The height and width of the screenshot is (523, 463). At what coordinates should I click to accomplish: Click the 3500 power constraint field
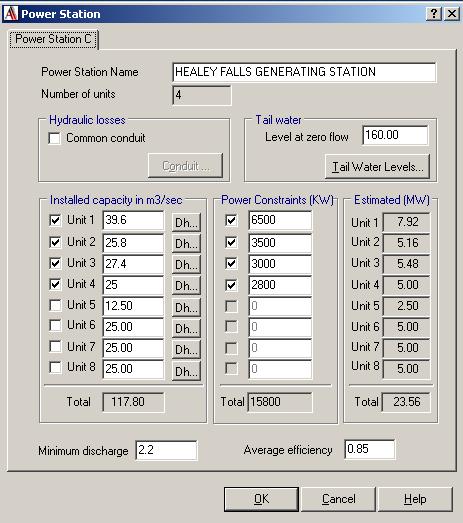(280, 242)
